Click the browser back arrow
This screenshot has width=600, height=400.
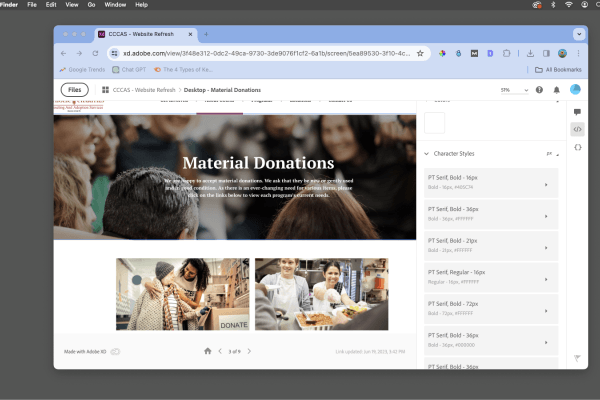point(64,53)
